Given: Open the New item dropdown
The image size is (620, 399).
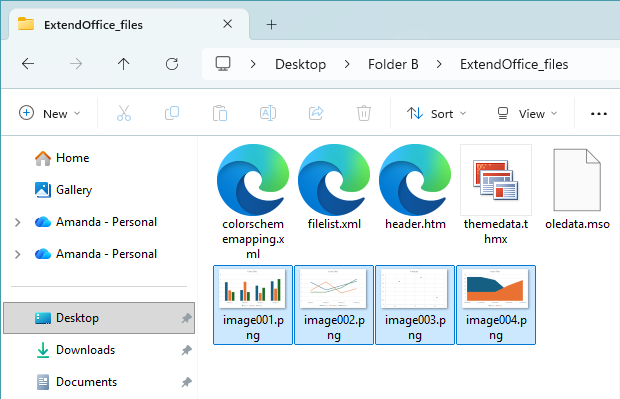Looking at the screenshot, I should (50, 113).
